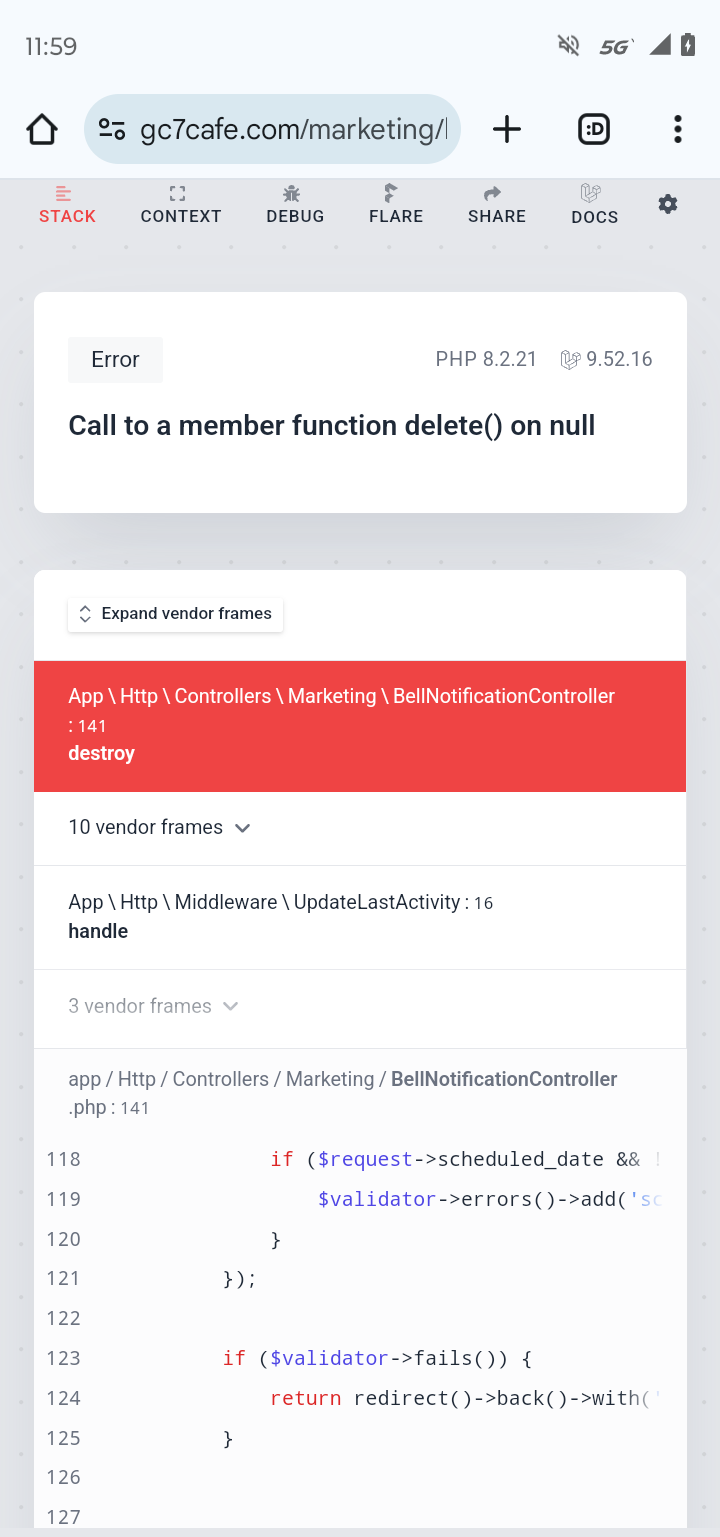
Task: Open the Flare tab
Action: [x=396, y=204]
